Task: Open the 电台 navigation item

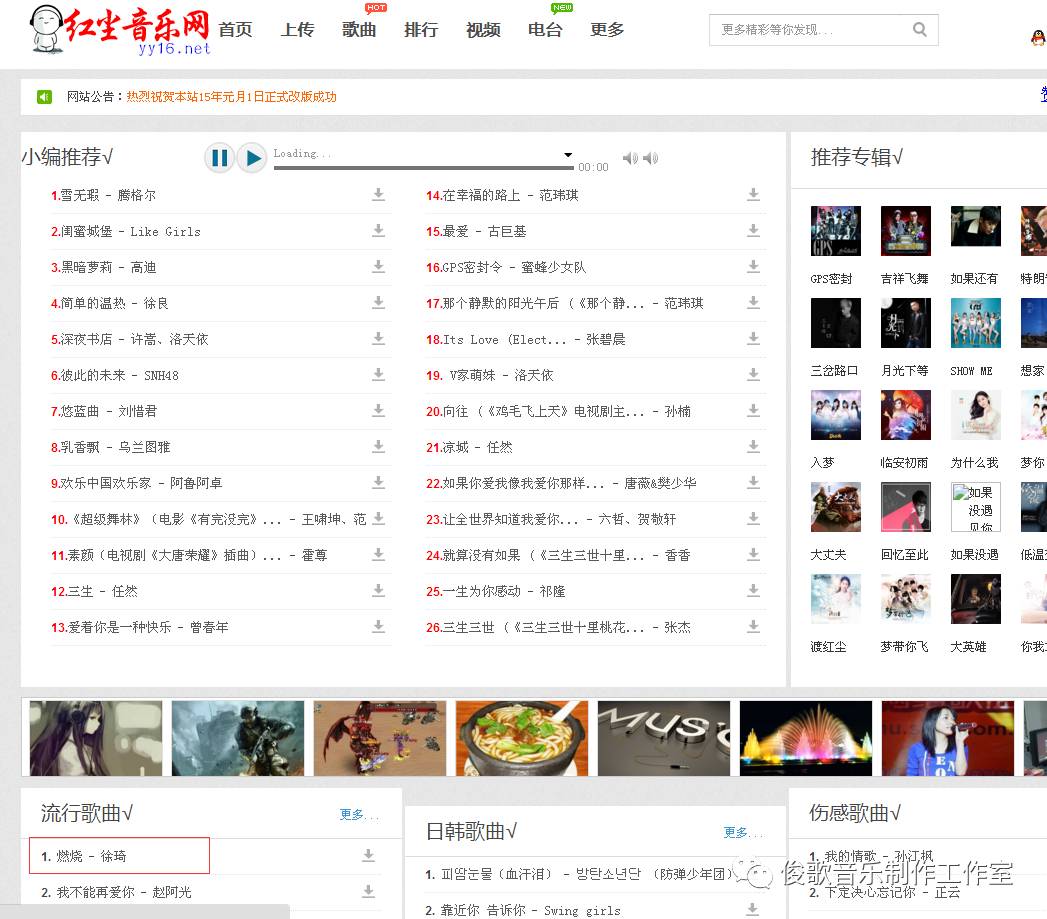Action: 545,30
